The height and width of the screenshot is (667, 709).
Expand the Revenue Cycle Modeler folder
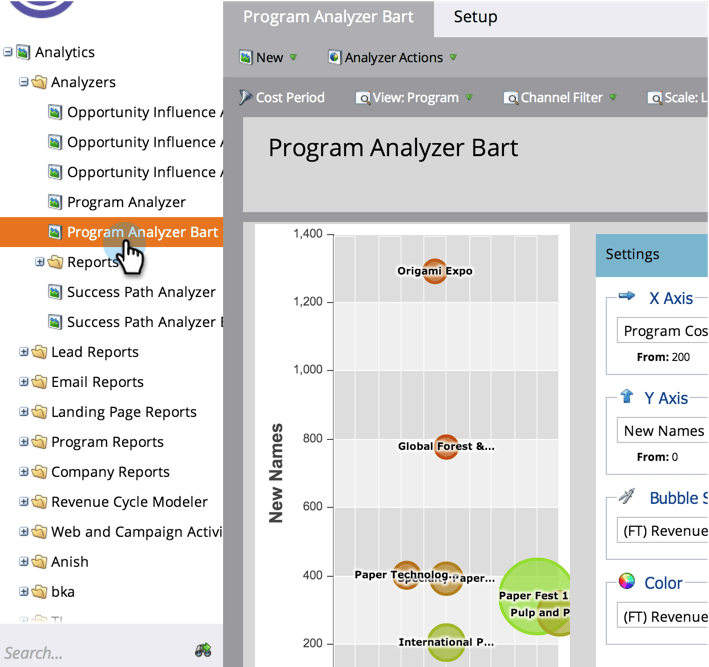[x=24, y=501]
